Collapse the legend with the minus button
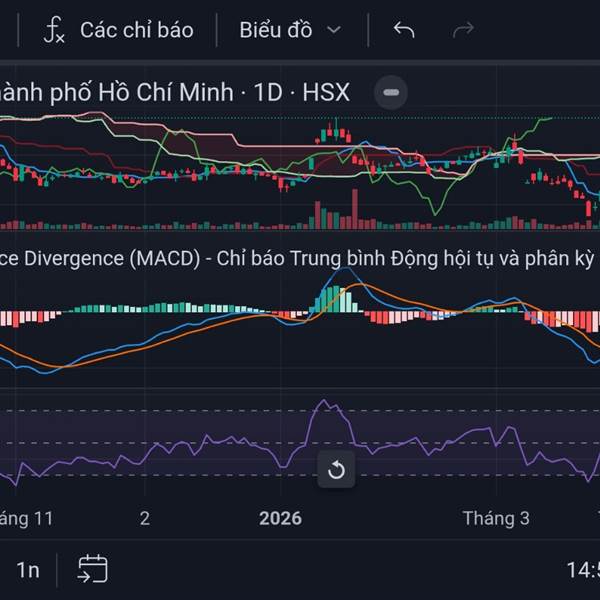 391,93
